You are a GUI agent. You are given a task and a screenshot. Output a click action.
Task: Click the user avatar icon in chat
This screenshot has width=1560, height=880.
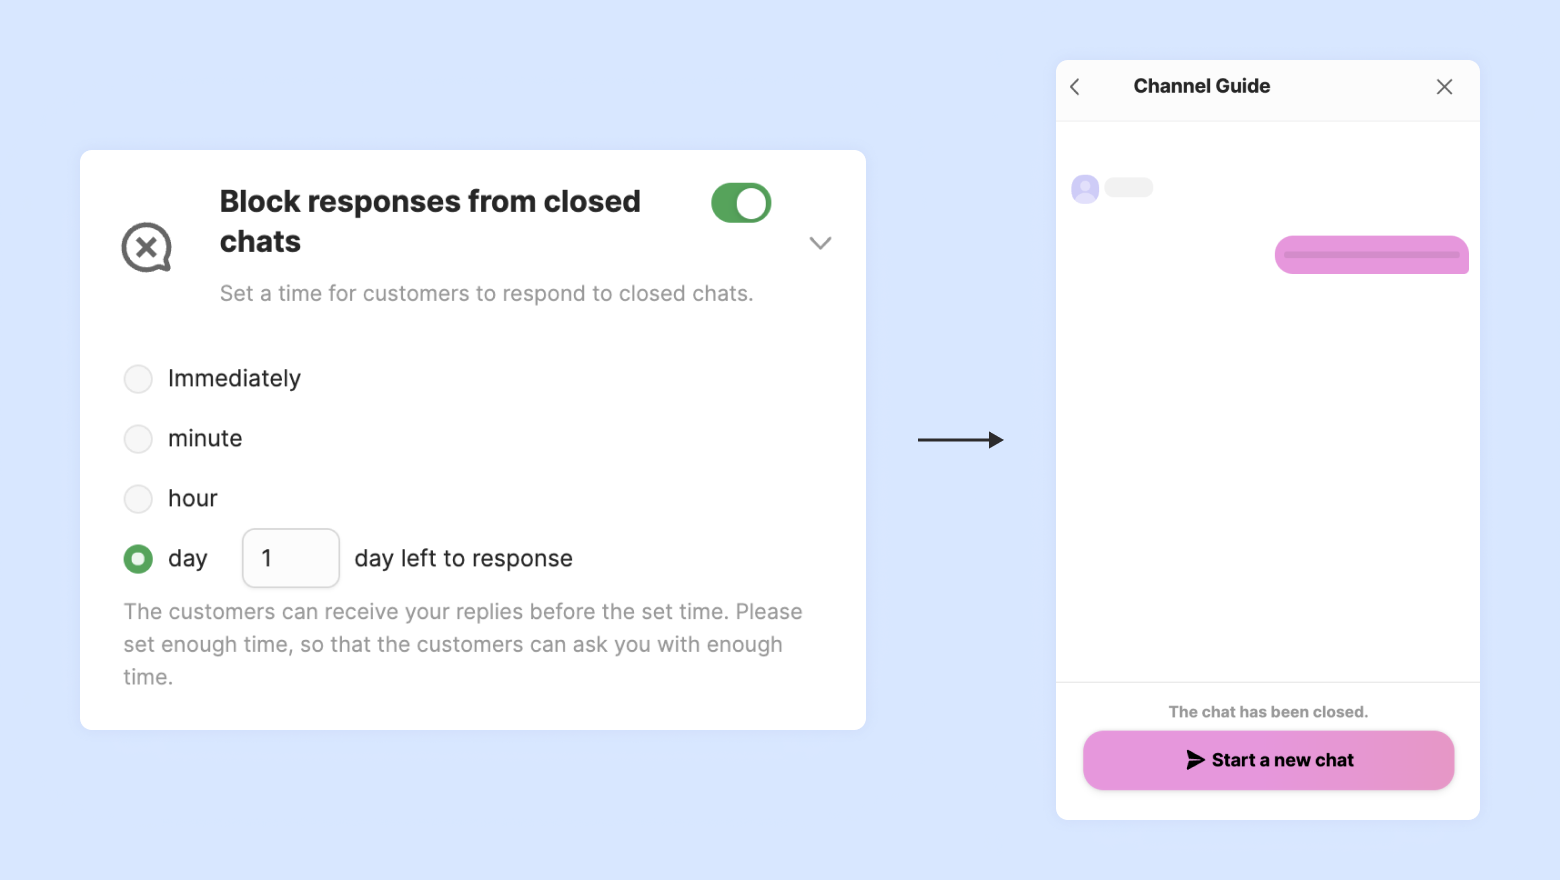1085,188
